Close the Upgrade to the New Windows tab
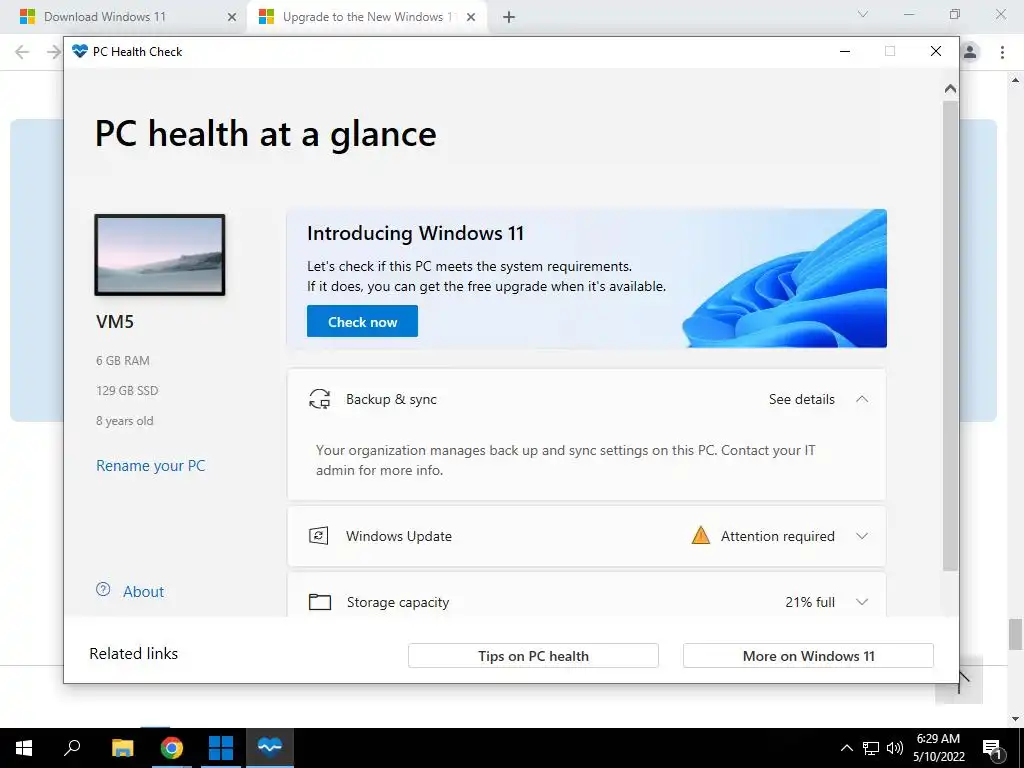 click(471, 18)
